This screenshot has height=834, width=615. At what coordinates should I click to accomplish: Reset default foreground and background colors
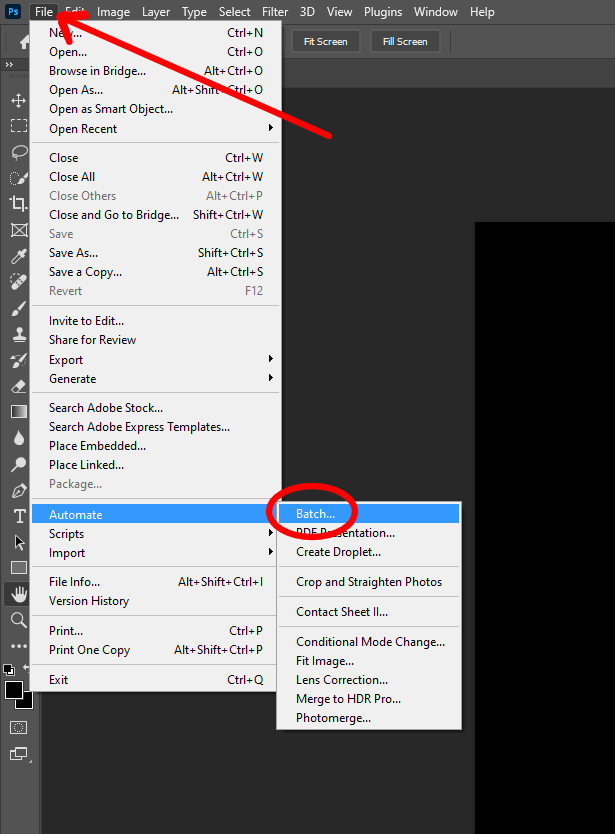click(9, 669)
